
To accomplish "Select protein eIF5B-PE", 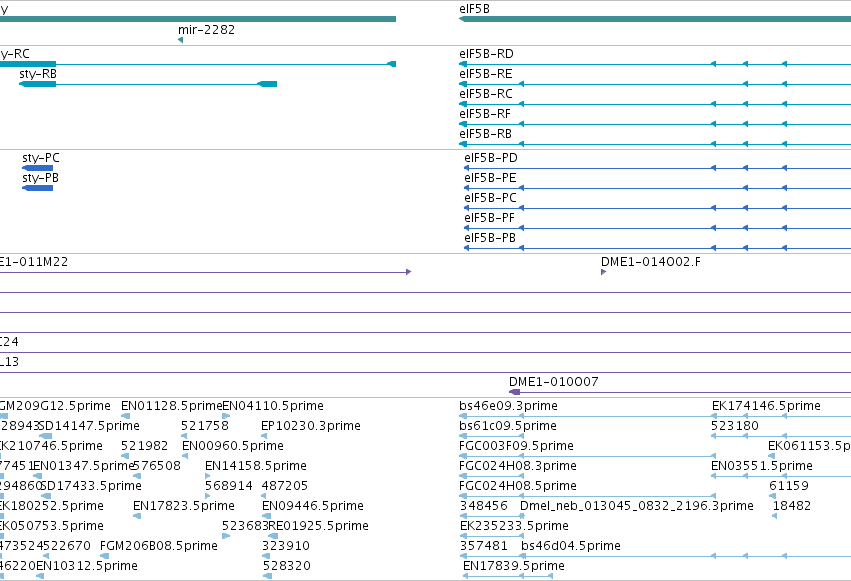I will point(490,178).
